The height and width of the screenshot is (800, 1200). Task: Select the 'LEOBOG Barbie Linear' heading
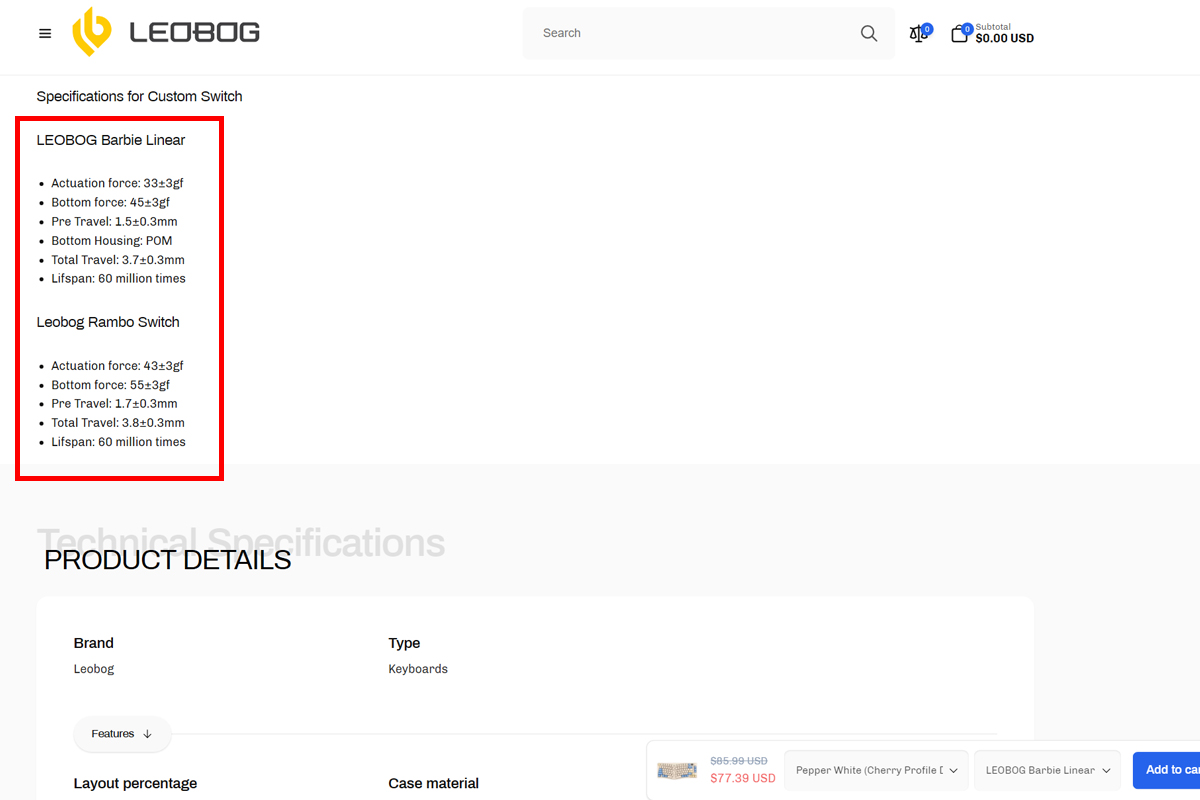tap(111, 140)
